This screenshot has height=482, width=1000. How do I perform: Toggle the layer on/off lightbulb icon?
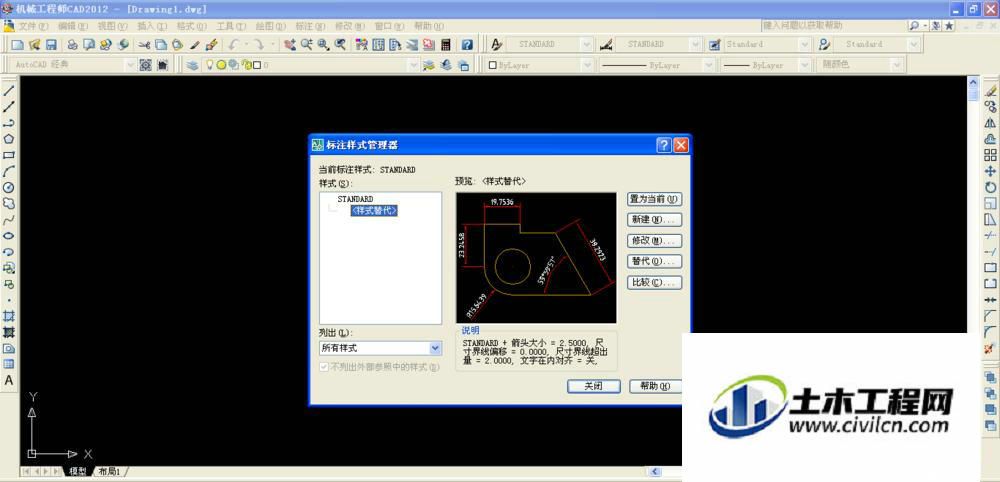point(209,65)
